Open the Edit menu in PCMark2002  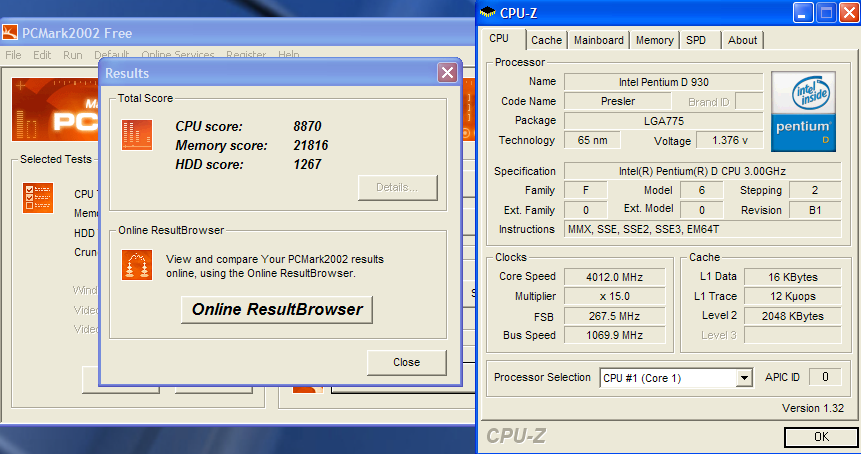coord(42,55)
